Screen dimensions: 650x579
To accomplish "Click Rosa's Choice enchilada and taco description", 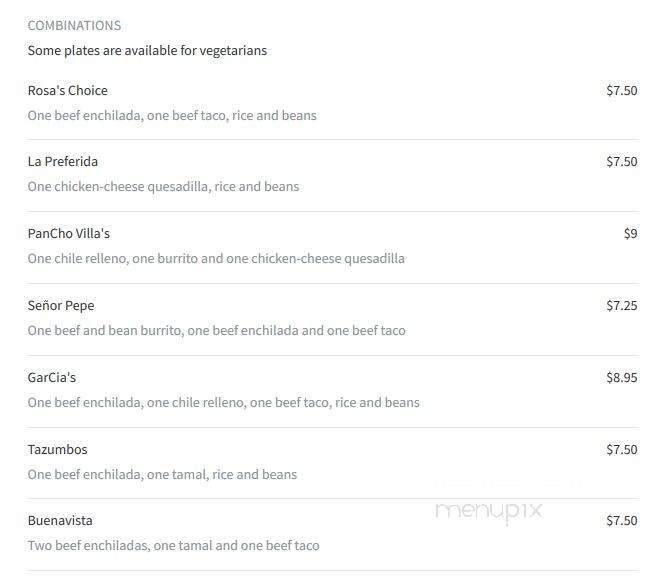I will tap(172, 115).
